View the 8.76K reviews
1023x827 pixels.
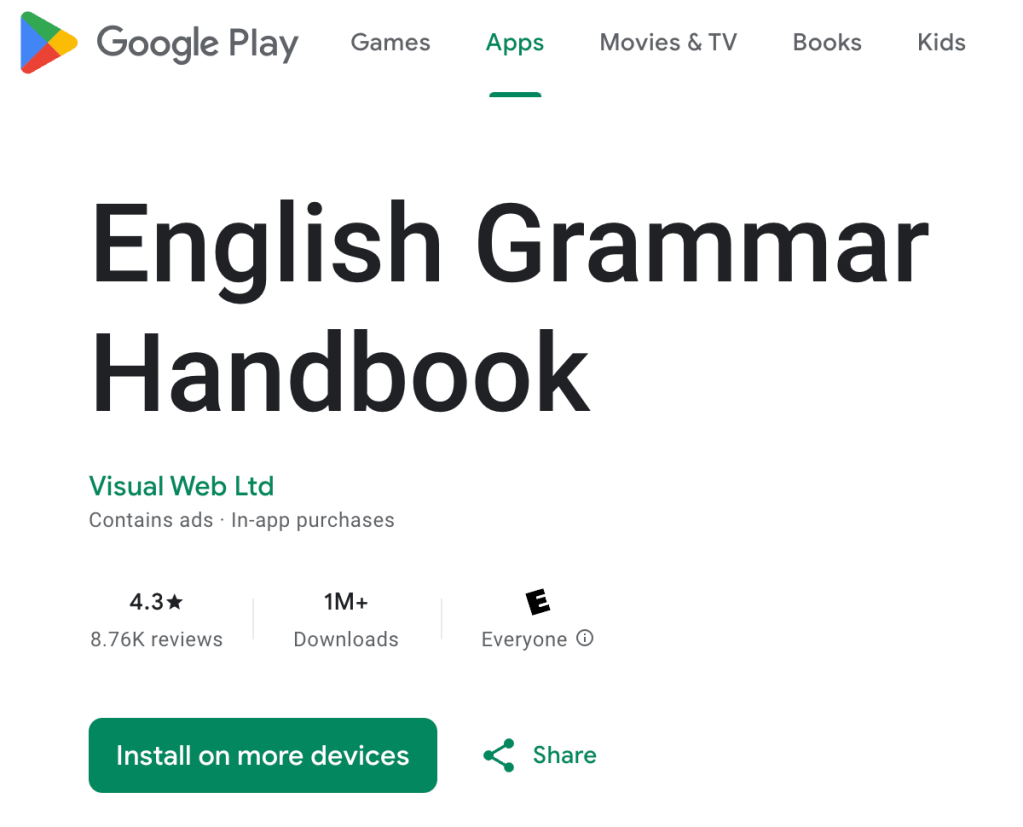(156, 639)
